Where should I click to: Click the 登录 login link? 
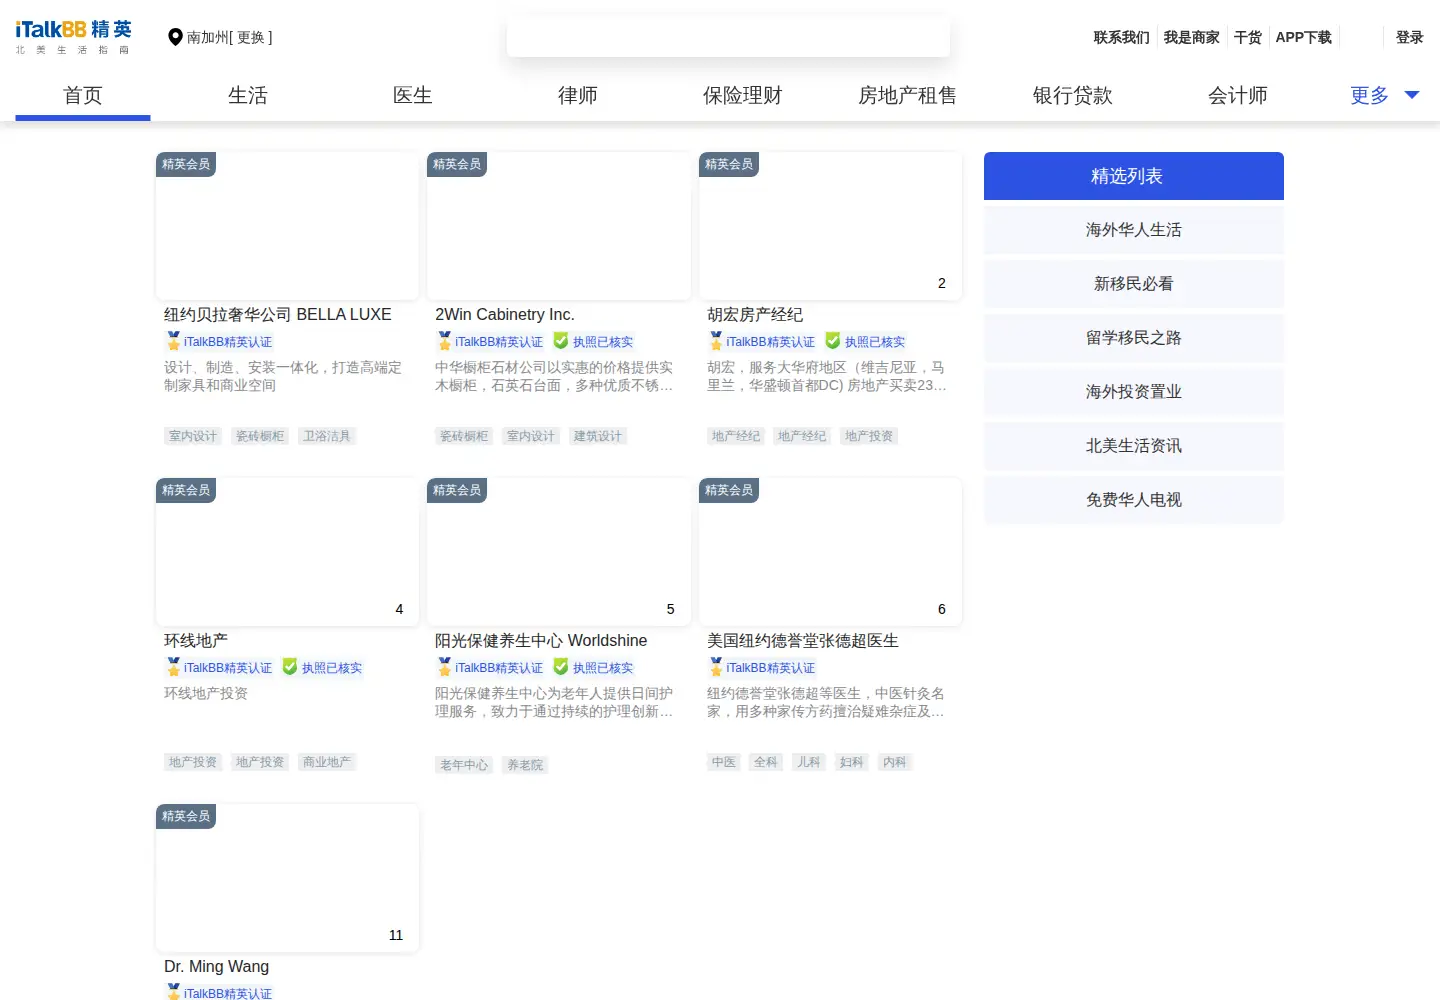coord(1409,37)
